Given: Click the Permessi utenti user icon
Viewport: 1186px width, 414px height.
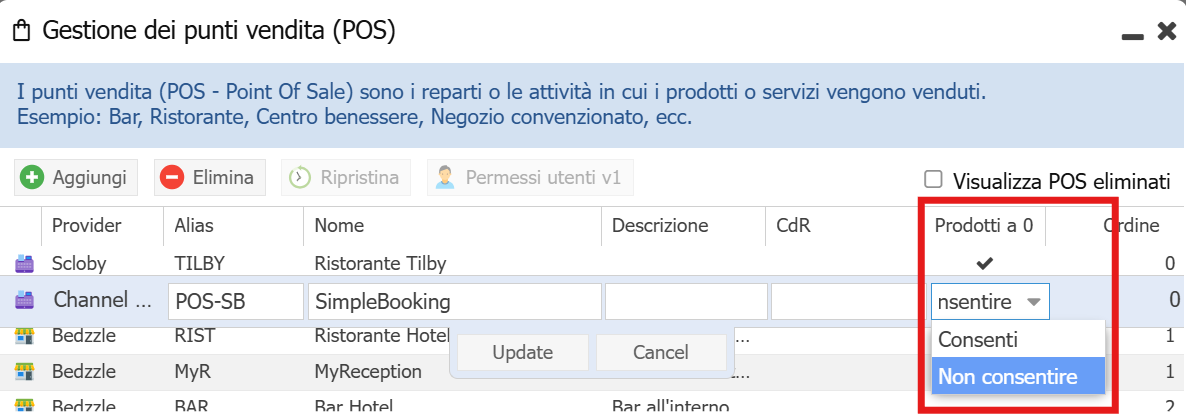Looking at the screenshot, I should coord(446,178).
